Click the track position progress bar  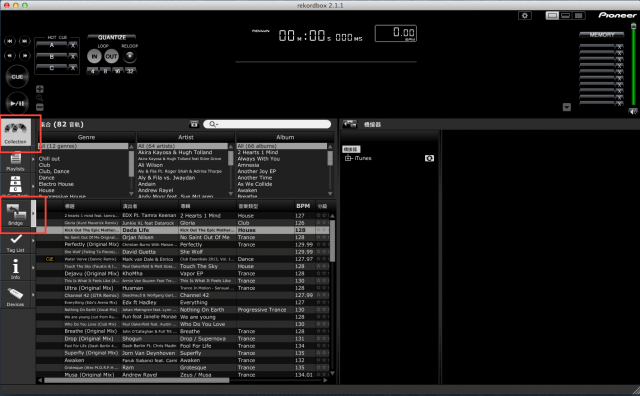[x=326, y=62]
